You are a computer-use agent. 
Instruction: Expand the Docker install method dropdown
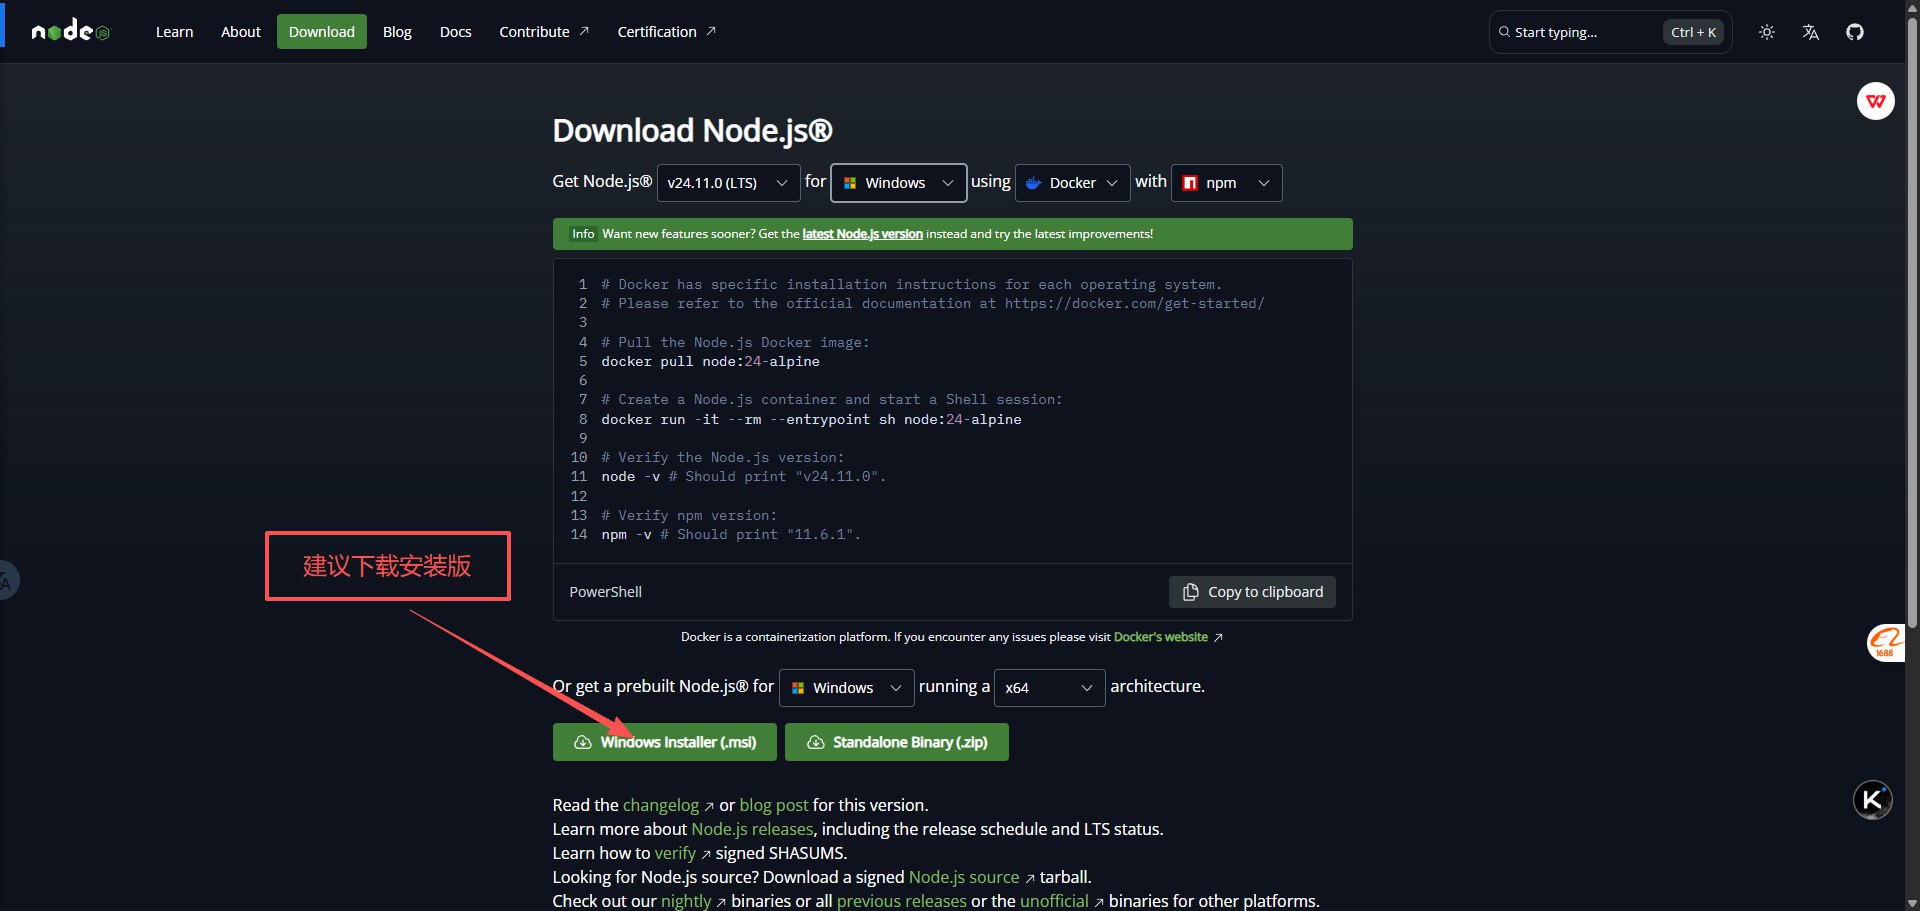(1072, 183)
